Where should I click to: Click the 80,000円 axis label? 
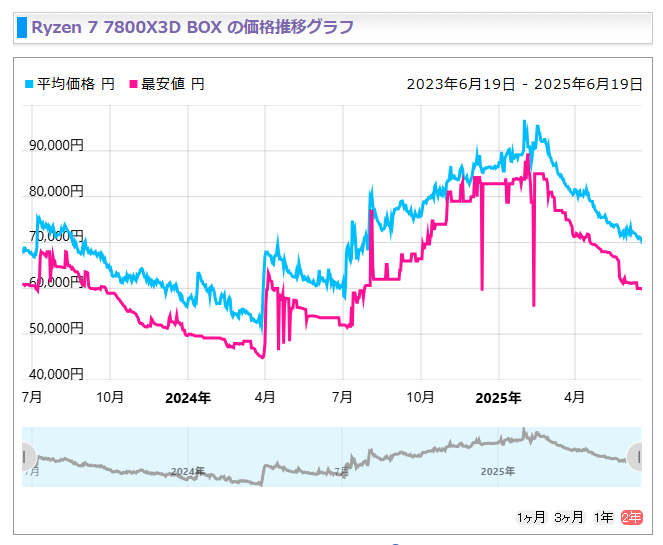click(x=56, y=191)
